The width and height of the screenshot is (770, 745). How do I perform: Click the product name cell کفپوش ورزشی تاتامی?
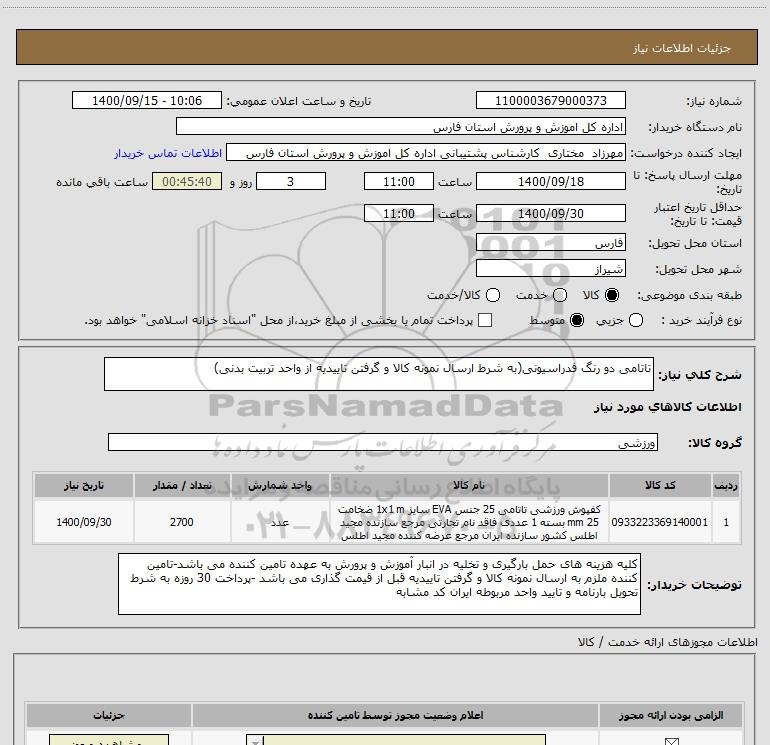point(468,522)
